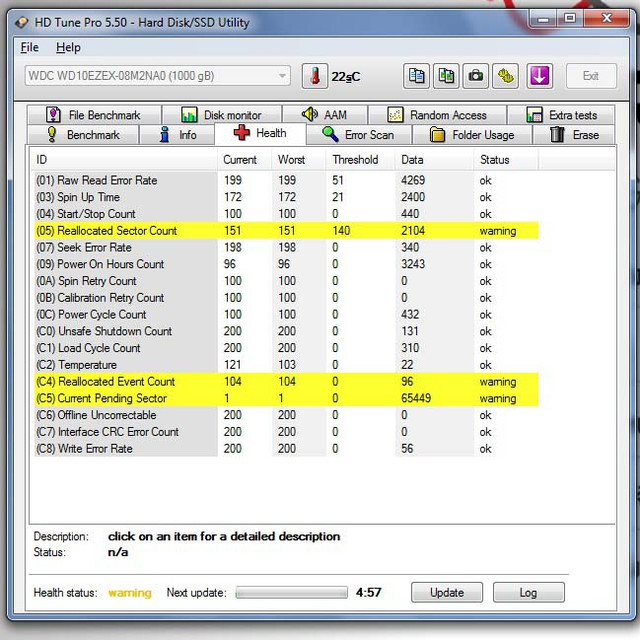Minimize the HD Tune Pro window

[x=543, y=19]
